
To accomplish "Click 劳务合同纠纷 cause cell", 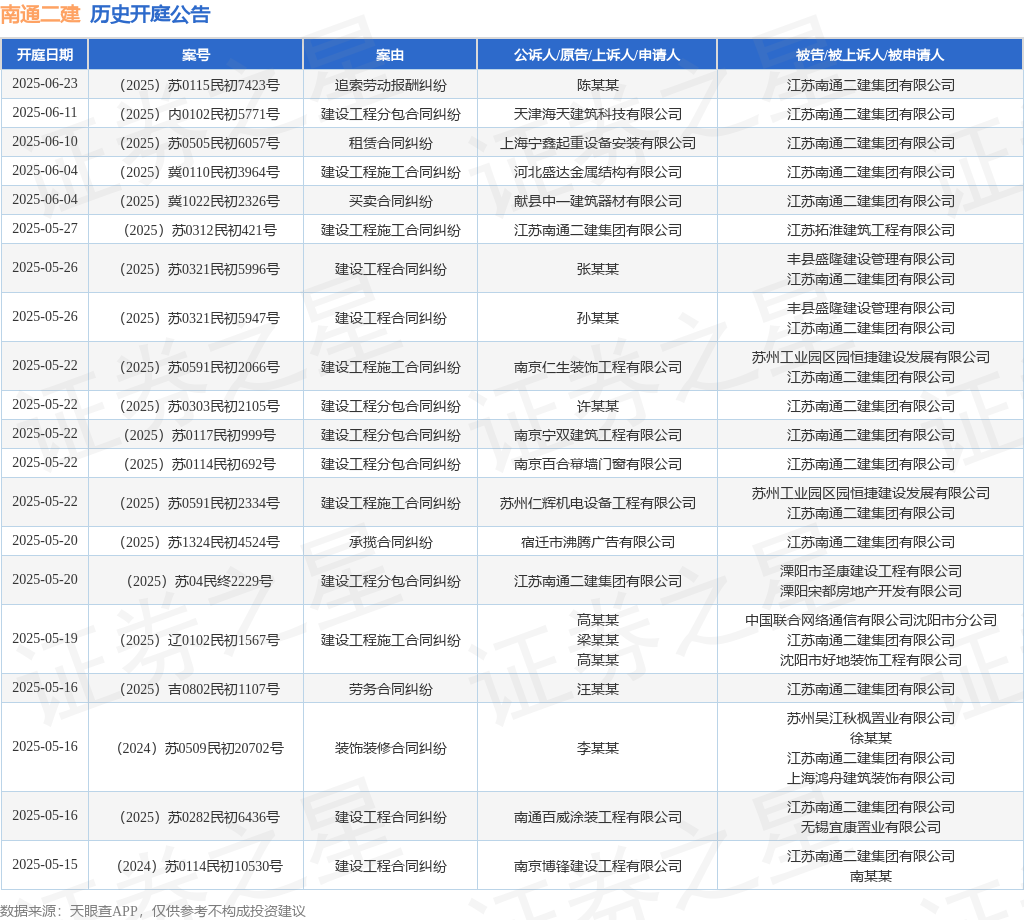I will [391, 689].
